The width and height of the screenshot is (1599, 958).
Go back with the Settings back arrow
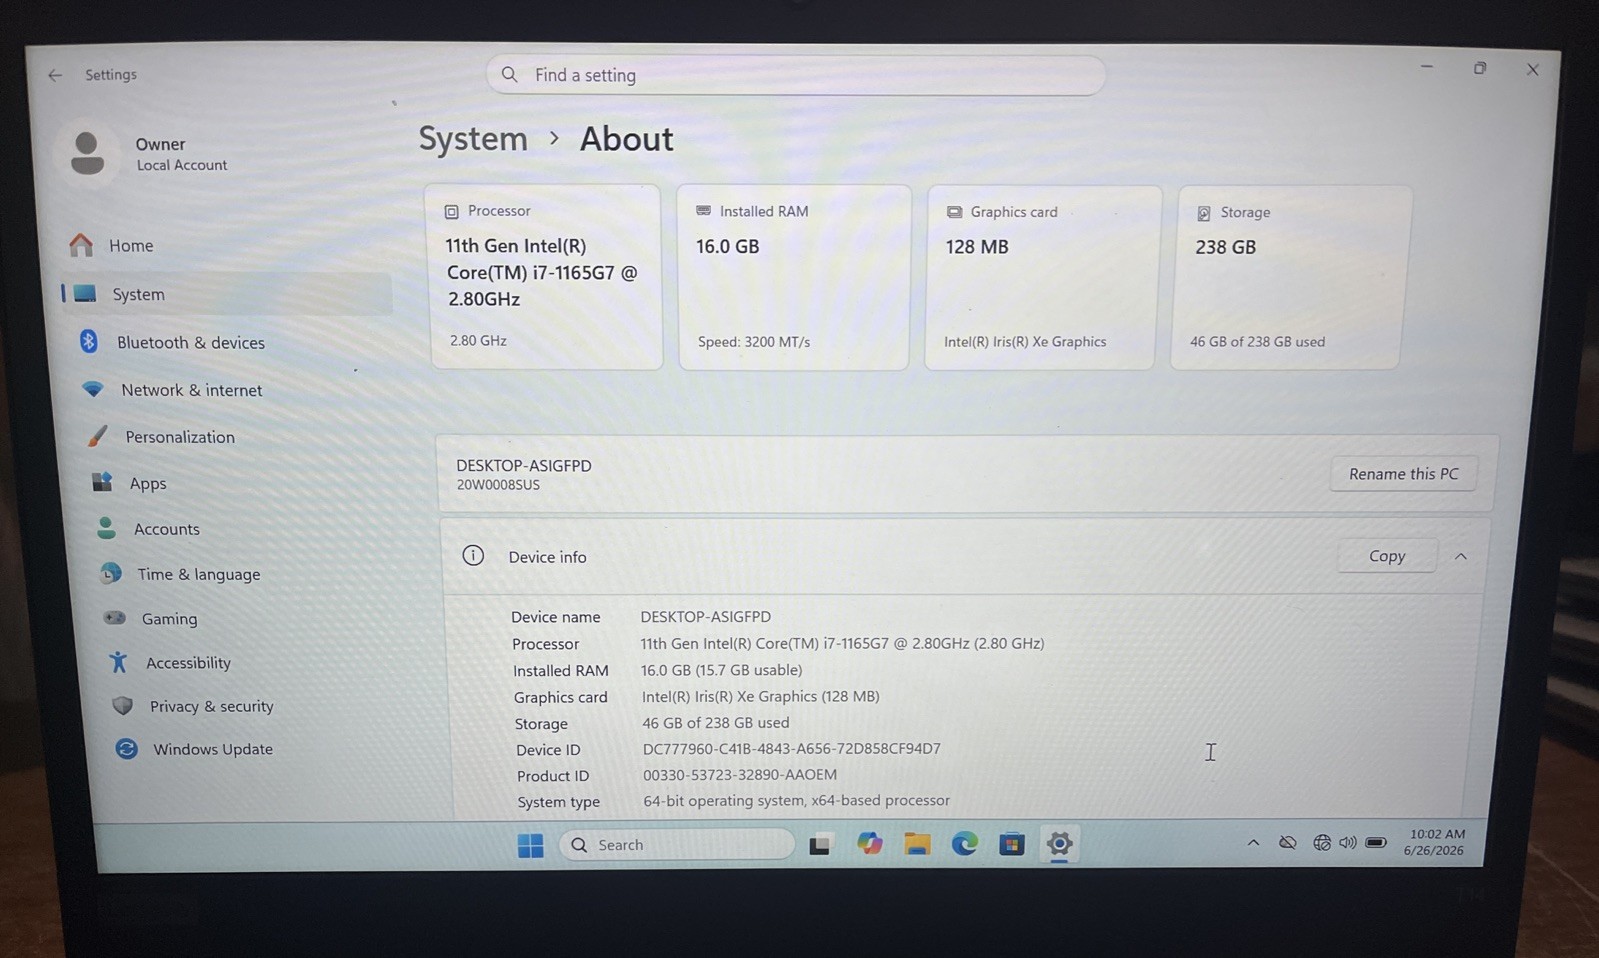[55, 75]
